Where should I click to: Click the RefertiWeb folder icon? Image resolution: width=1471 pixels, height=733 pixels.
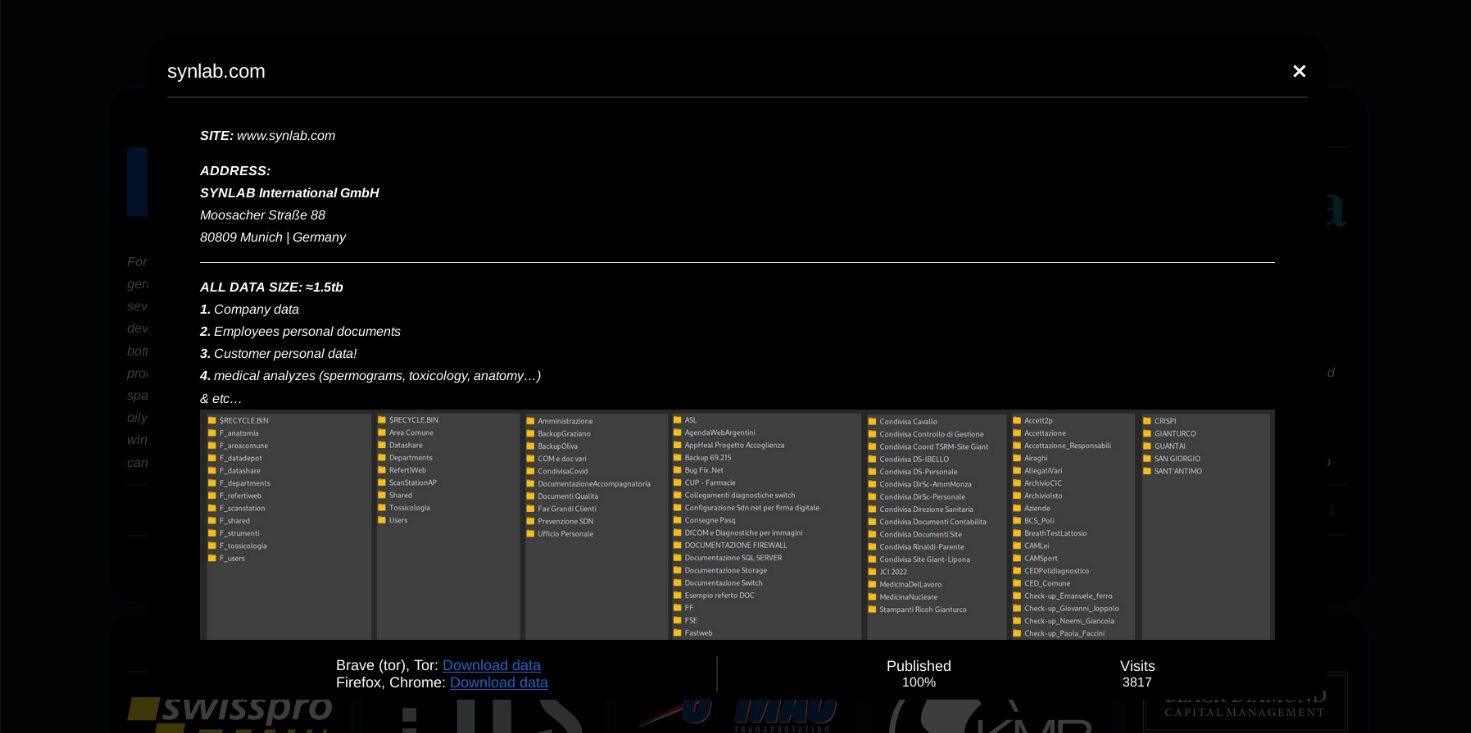click(x=382, y=470)
